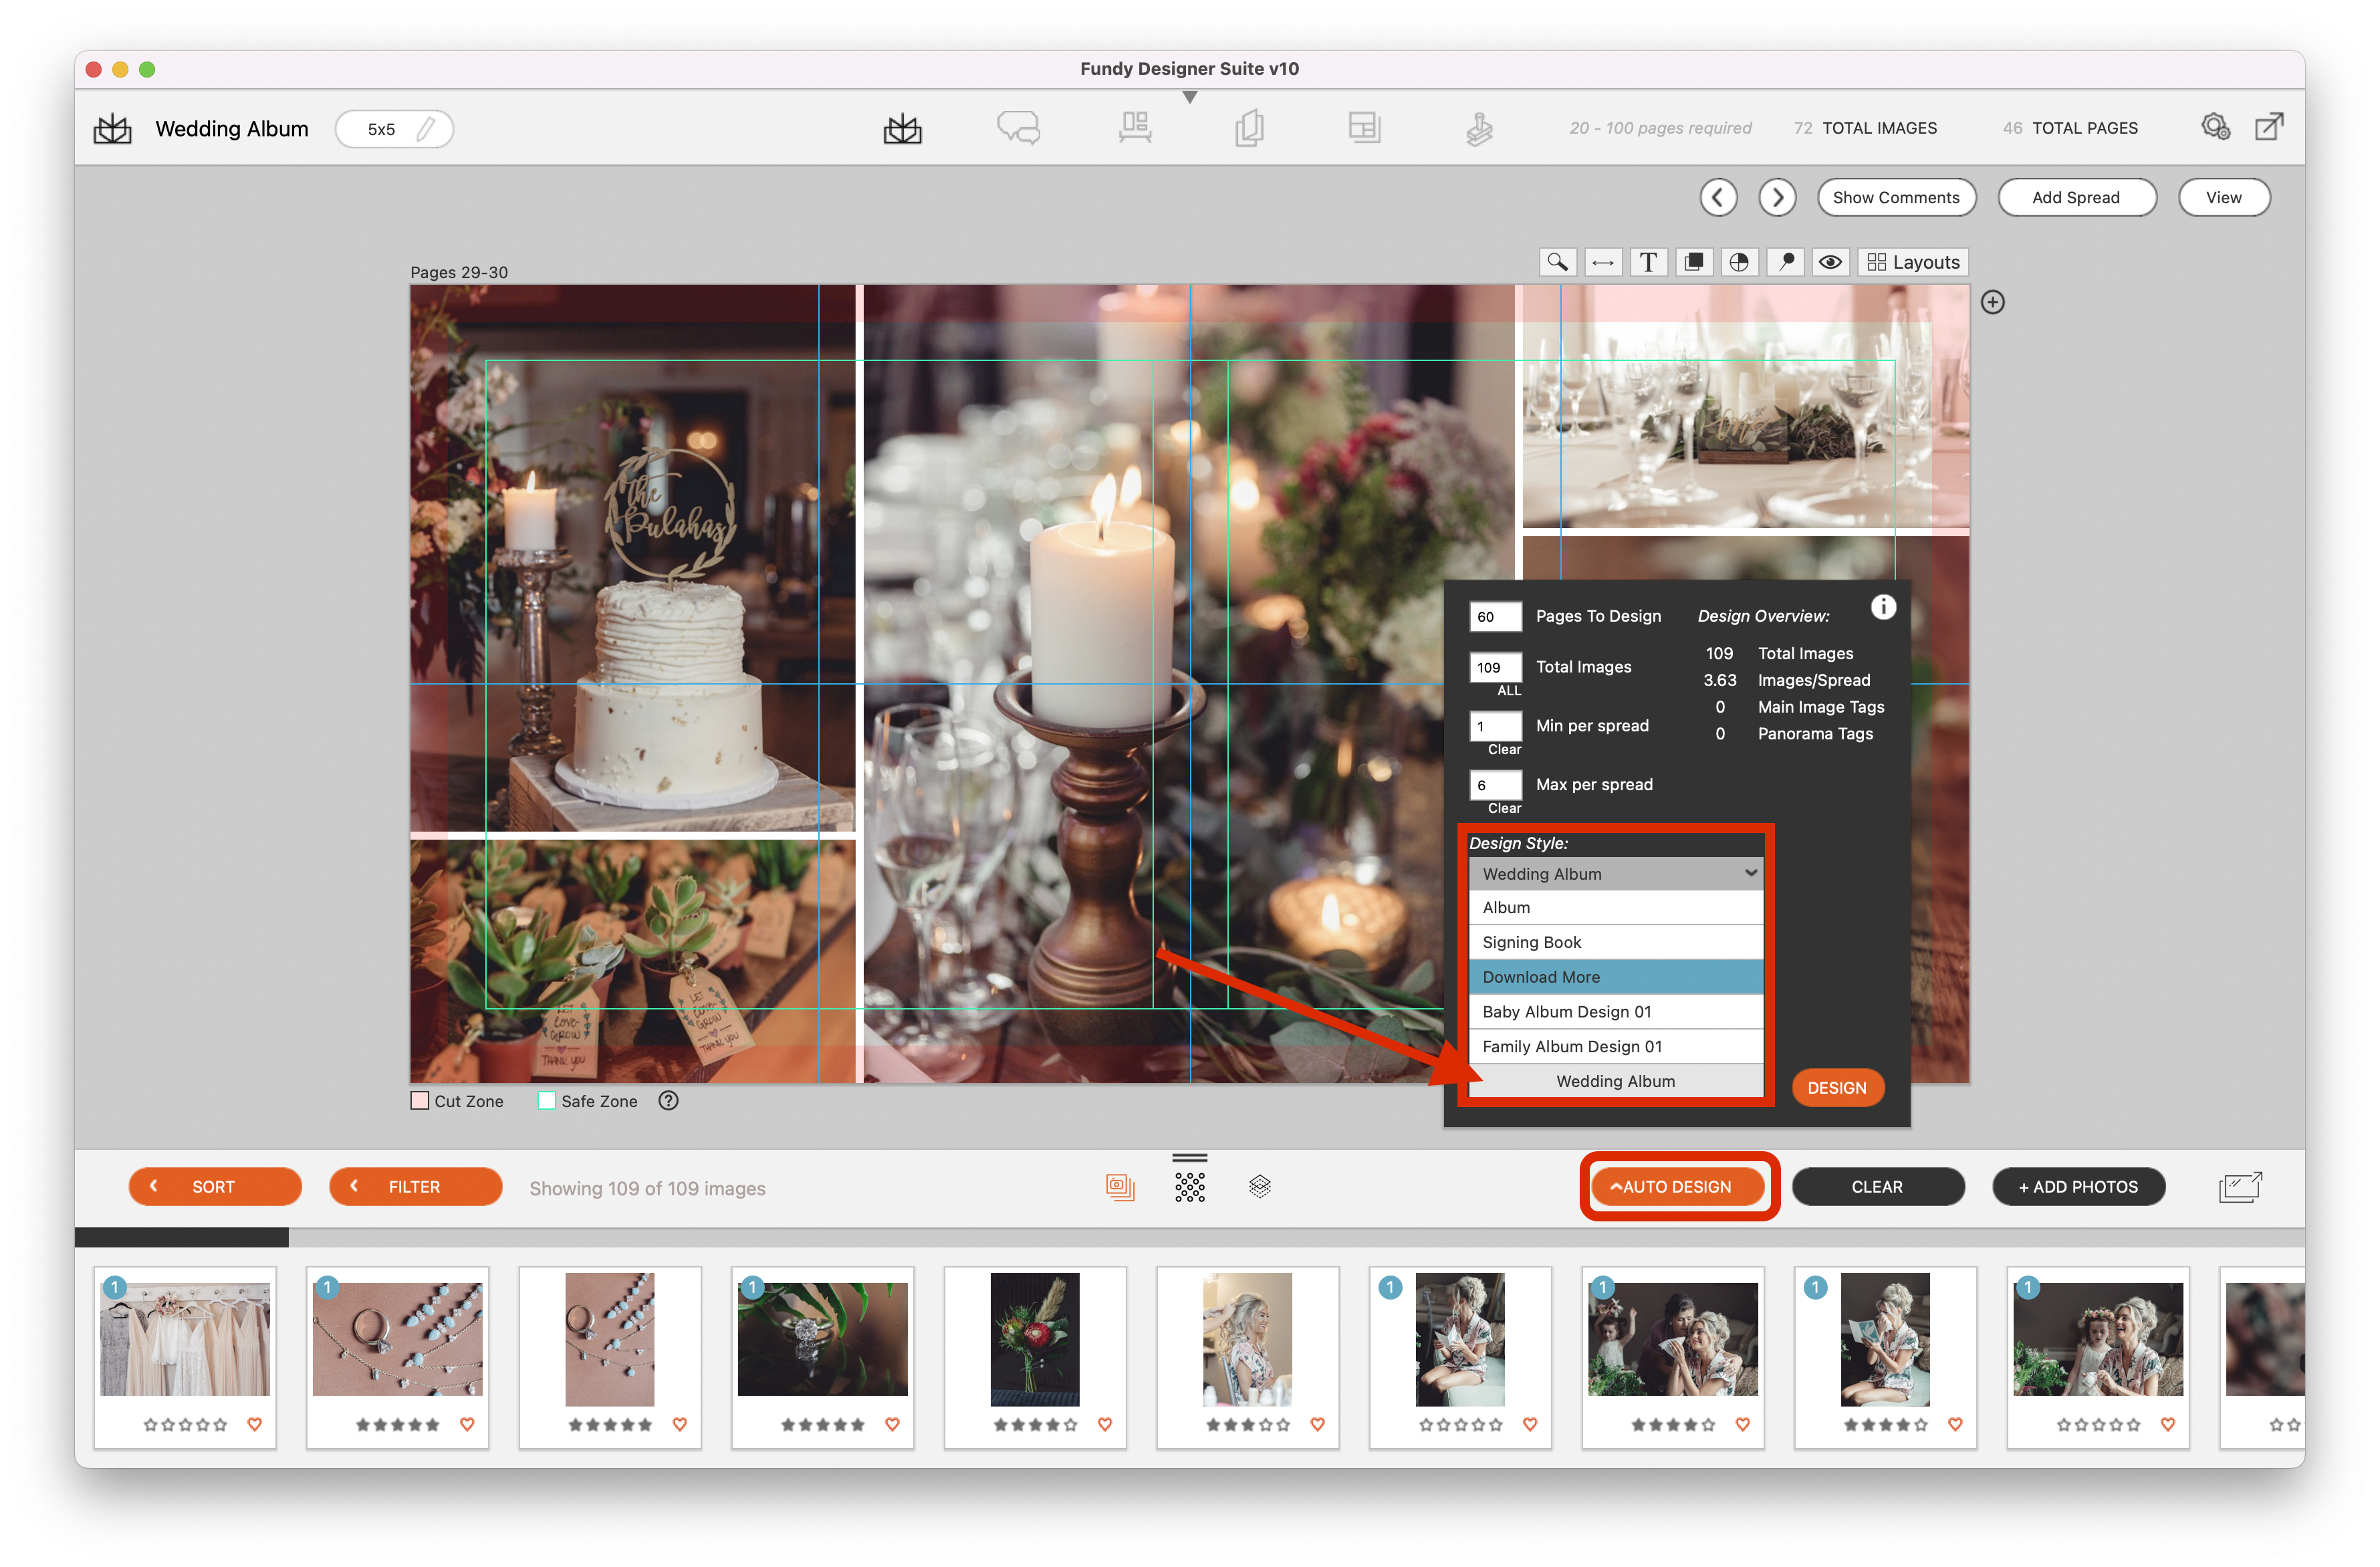Select Download More in style list
2380x1567 pixels.
point(1615,977)
